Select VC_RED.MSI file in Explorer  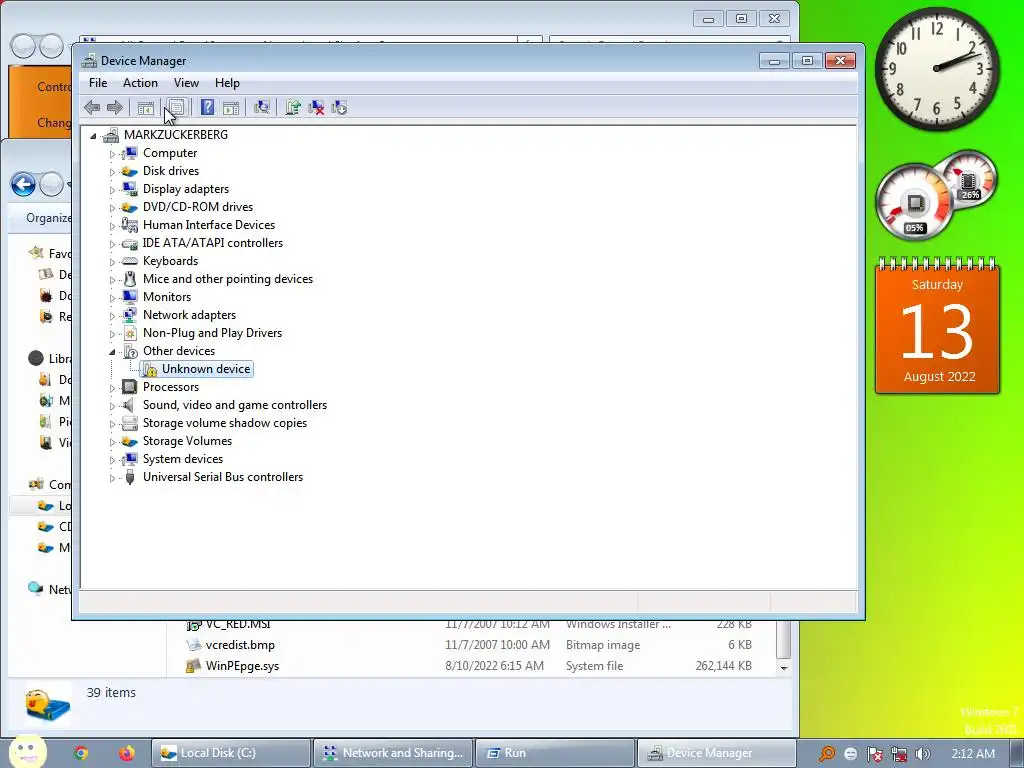(238, 624)
